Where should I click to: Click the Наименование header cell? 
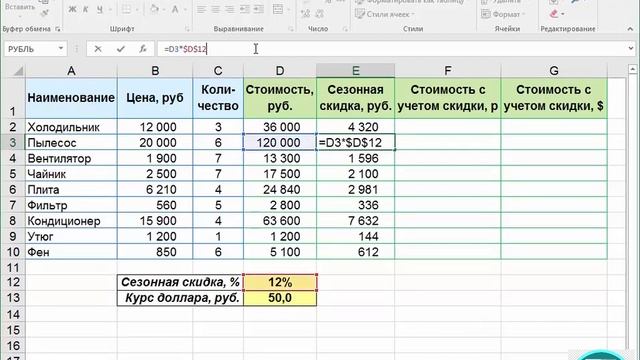point(71,98)
